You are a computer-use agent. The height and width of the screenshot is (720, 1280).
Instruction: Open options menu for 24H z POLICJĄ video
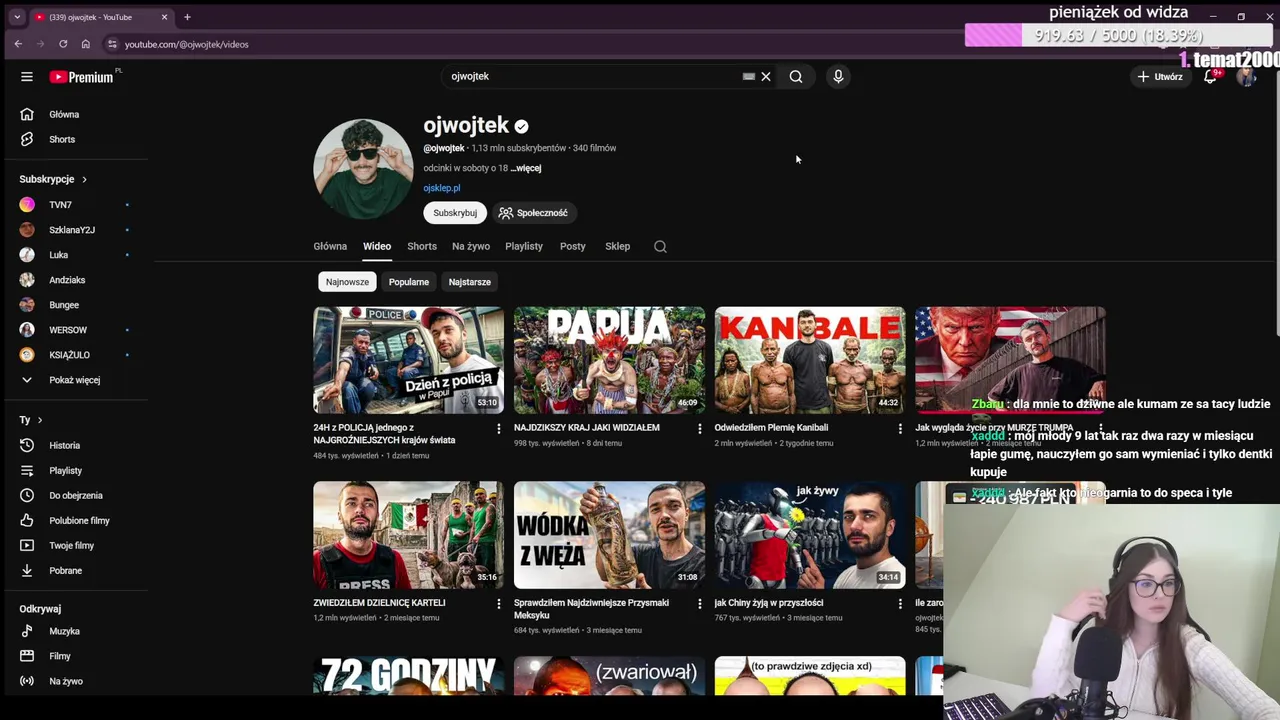click(498, 429)
